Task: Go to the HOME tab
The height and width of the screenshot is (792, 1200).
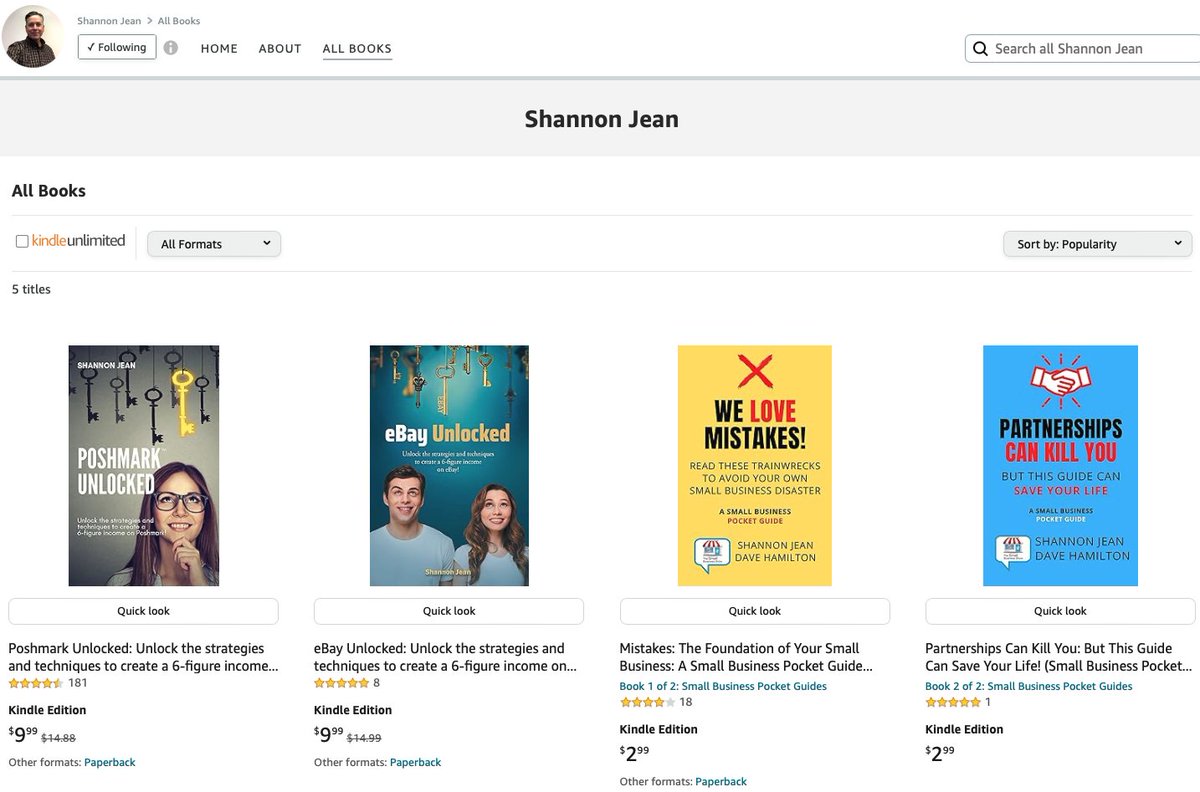Action: coord(219,48)
